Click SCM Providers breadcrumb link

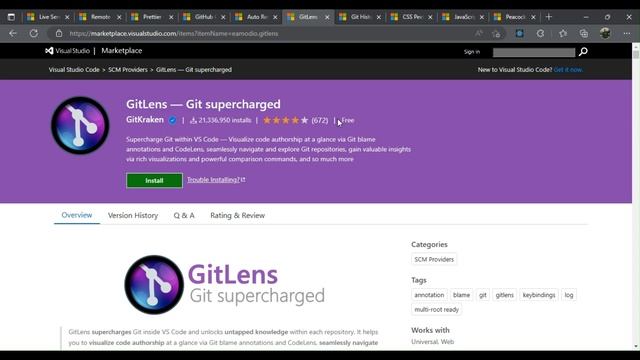[x=128, y=70]
